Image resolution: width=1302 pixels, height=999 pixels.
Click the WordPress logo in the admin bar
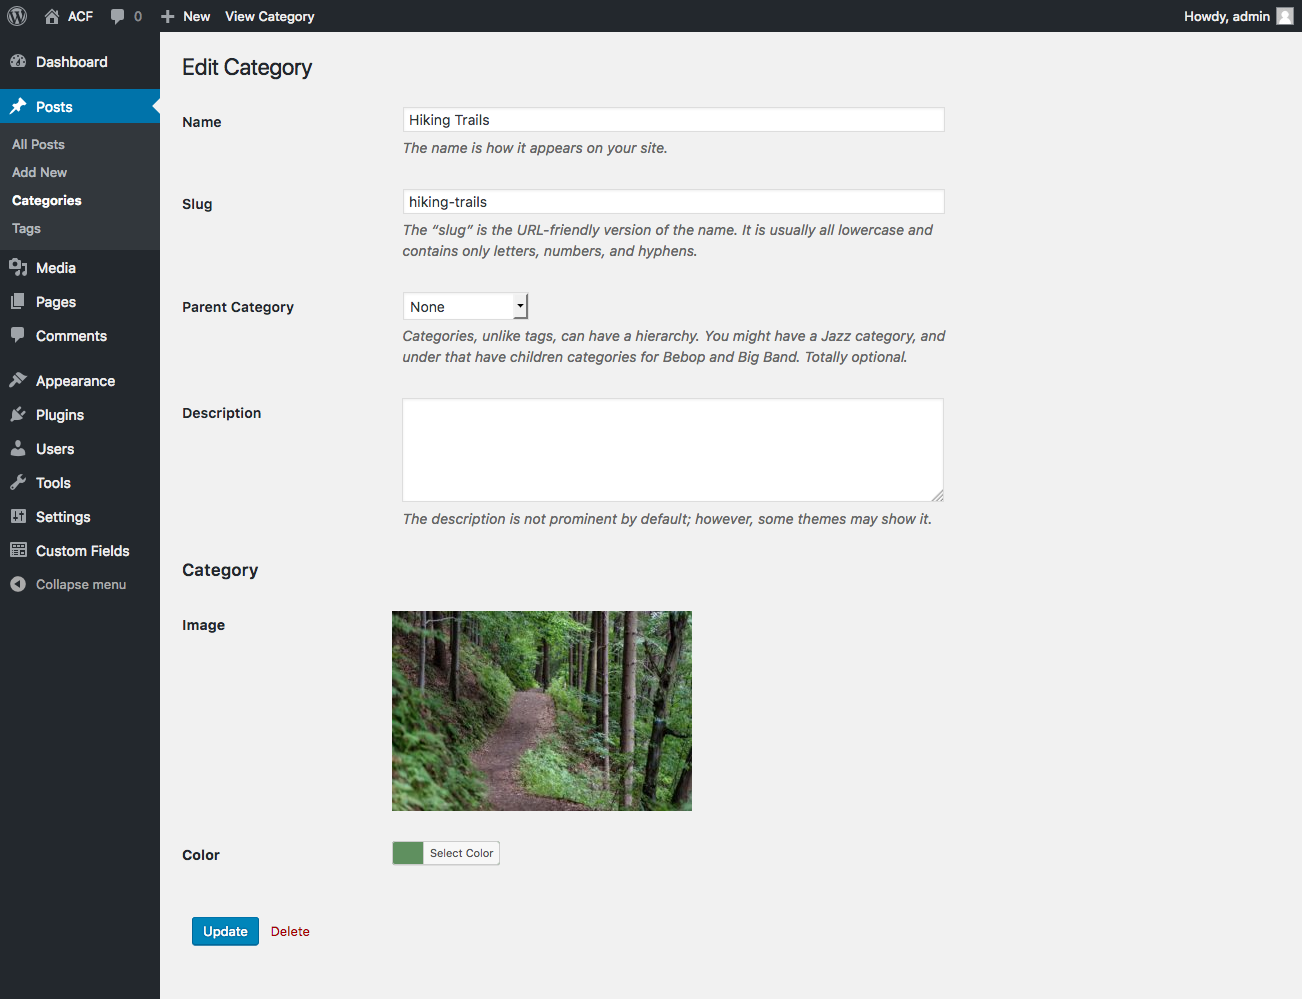(x=16, y=15)
